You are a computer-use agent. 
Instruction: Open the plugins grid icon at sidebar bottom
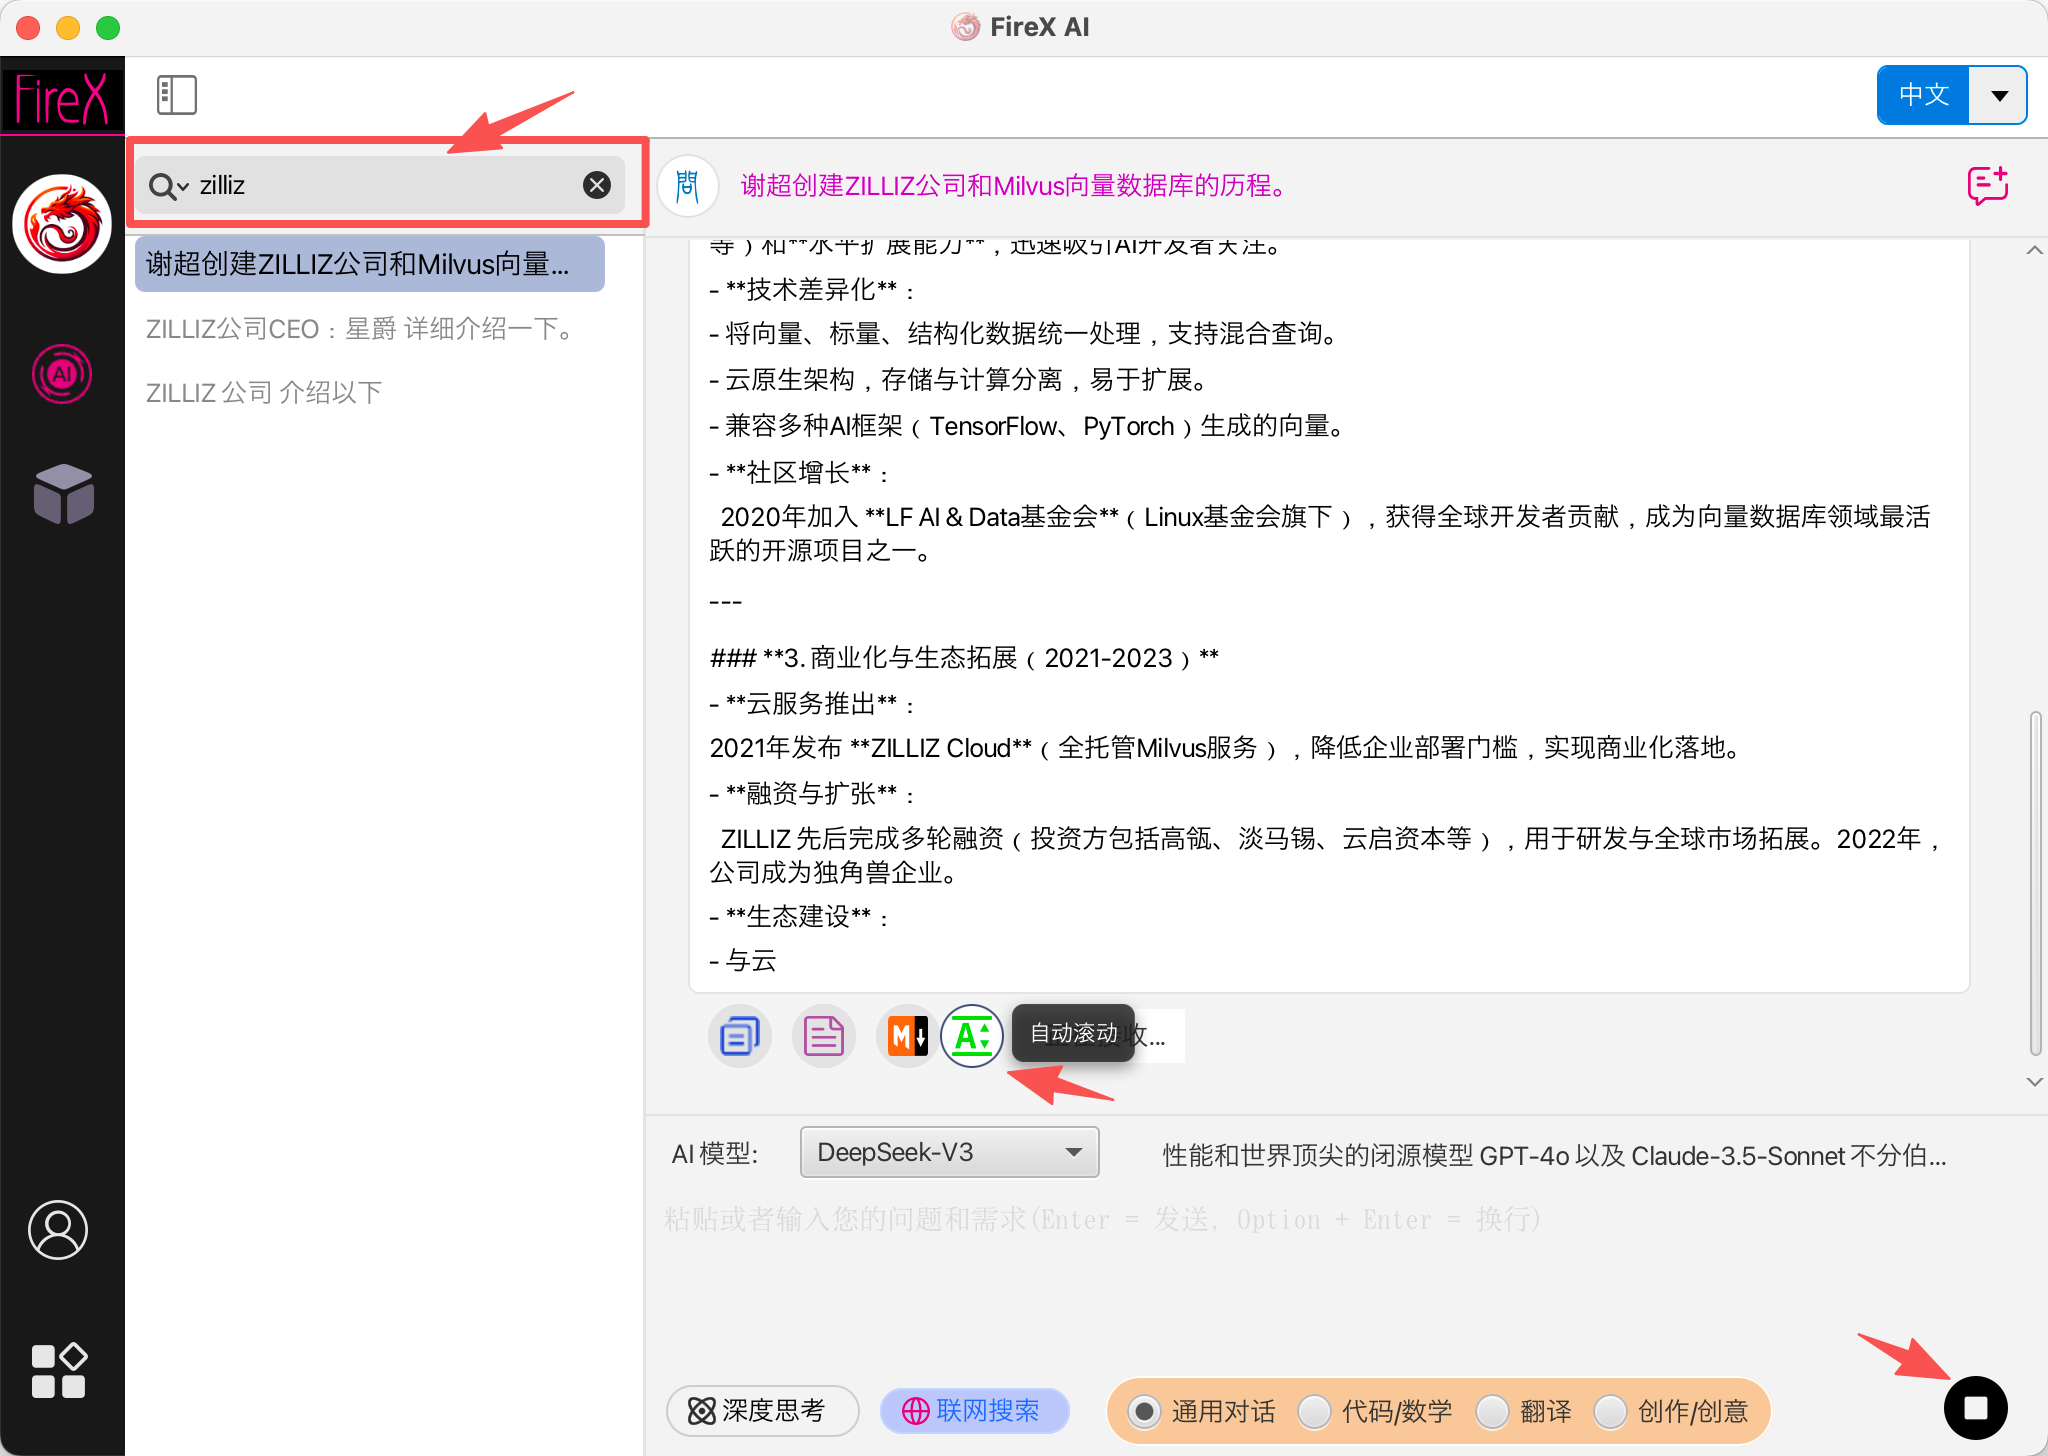pos(59,1370)
